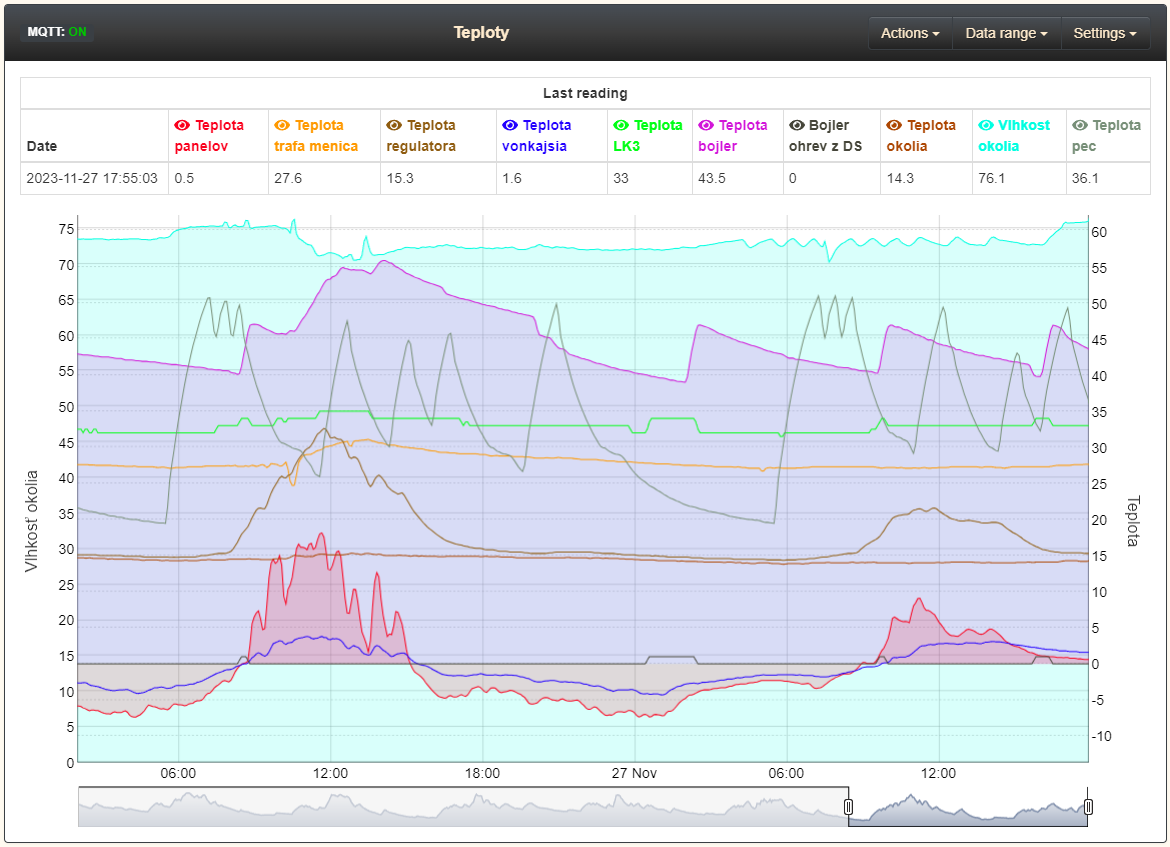Click the brown eye icon for Teplota regulatora
The image size is (1170, 847).
394,126
